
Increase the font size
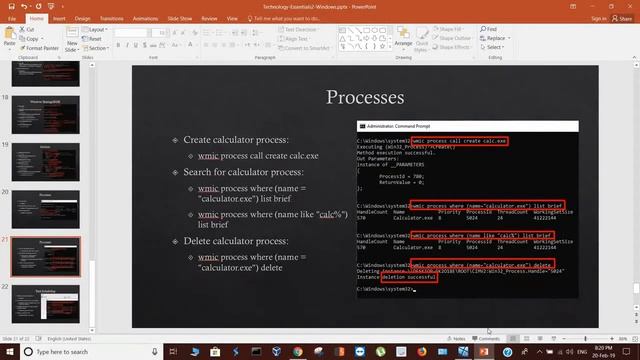[x=175, y=33]
